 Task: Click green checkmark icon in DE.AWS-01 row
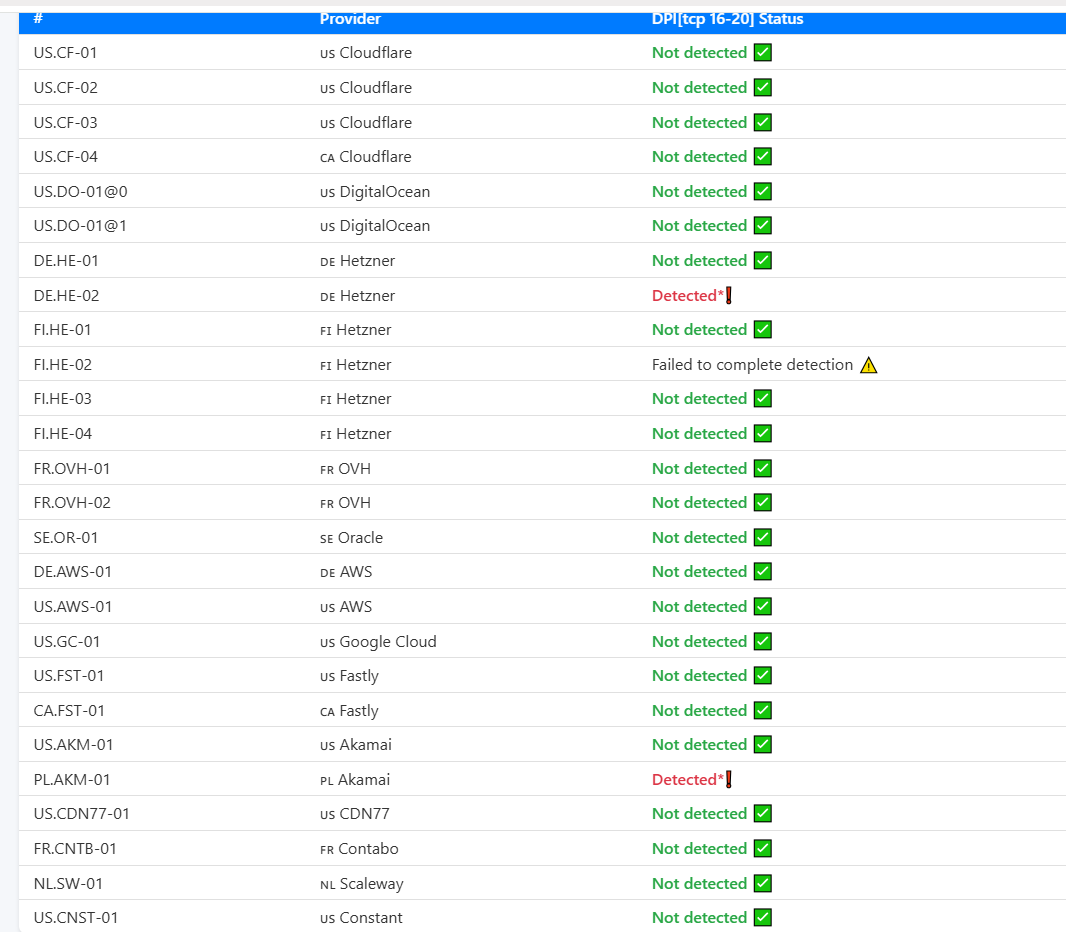coord(763,572)
